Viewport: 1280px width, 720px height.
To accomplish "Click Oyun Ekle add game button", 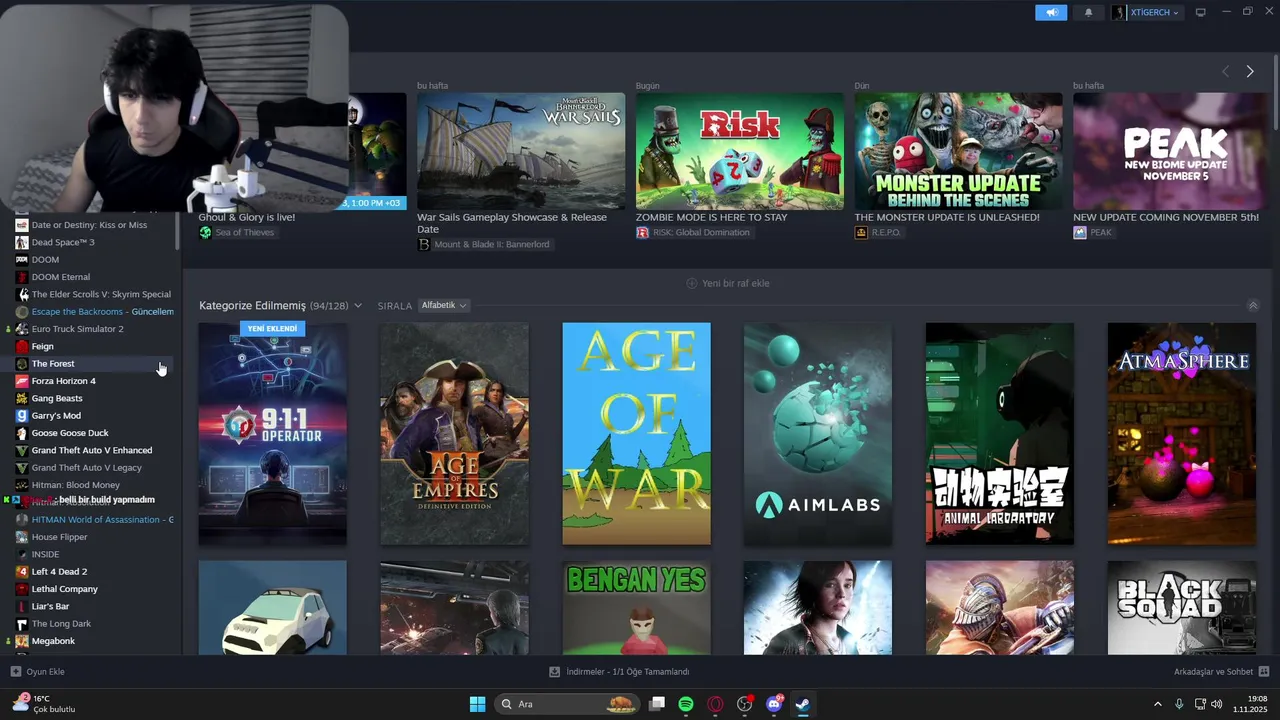I will (37, 672).
